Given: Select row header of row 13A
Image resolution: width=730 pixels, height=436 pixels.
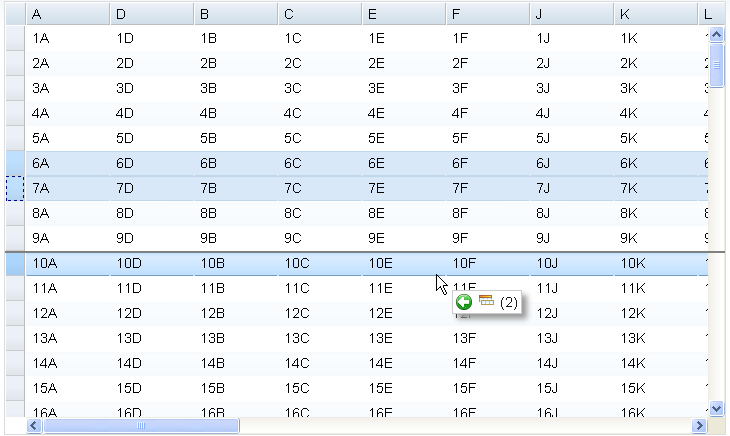Looking at the screenshot, I should coord(15,338).
